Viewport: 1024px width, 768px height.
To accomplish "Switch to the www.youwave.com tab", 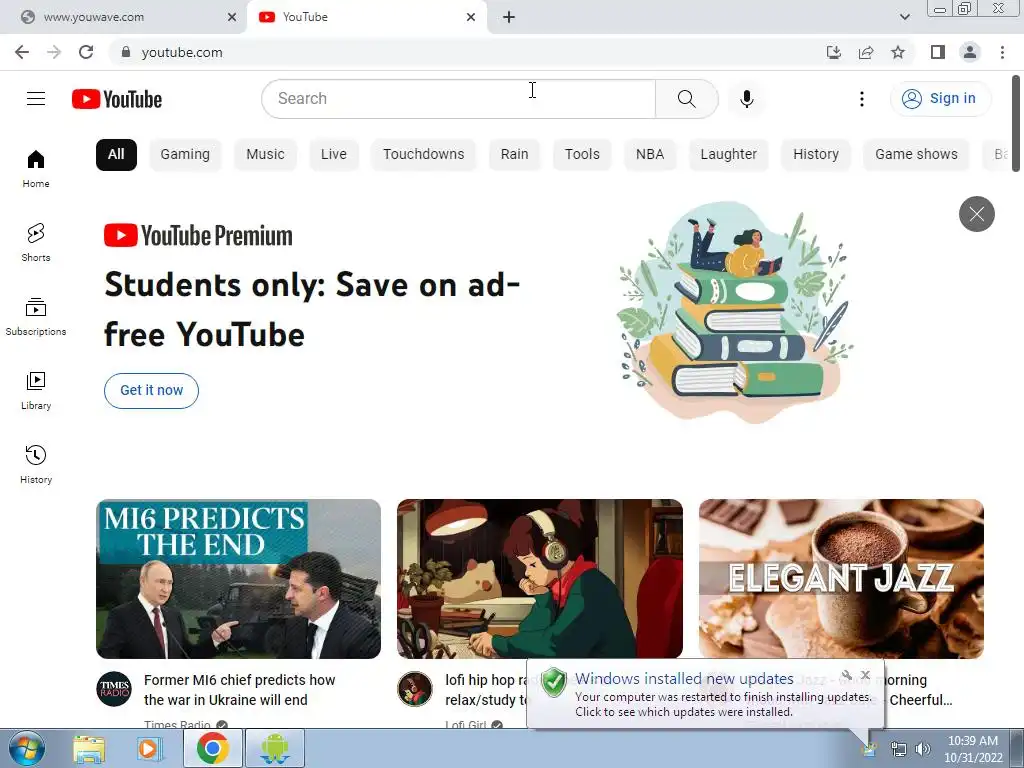I will (121, 17).
